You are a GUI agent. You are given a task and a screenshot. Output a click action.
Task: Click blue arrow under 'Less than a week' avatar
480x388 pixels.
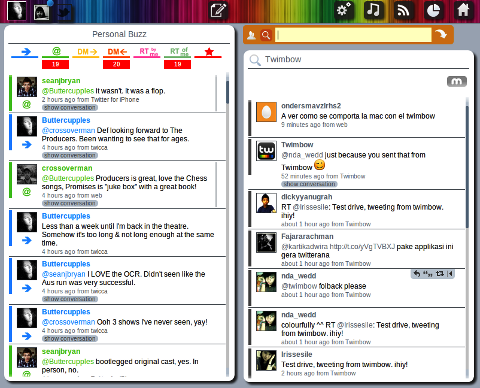pyautogui.click(x=27, y=240)
